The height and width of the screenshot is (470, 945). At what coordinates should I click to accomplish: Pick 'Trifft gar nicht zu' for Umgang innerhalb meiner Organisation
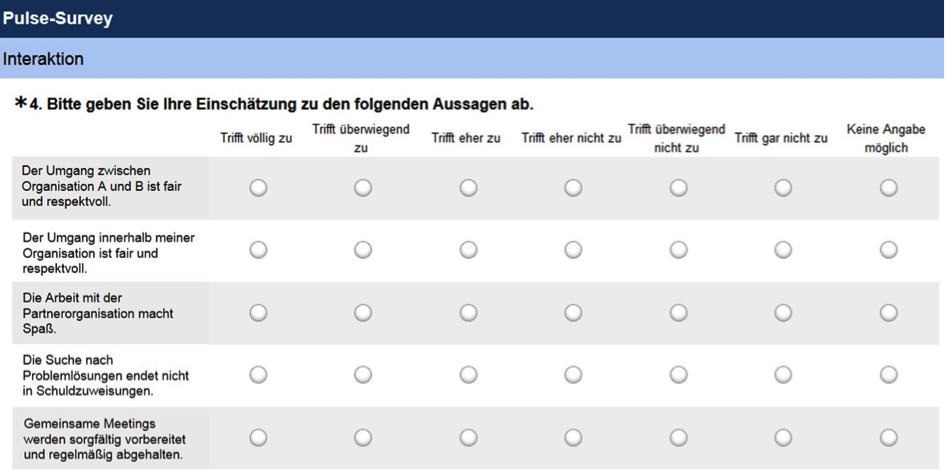(x=783, y=249)
